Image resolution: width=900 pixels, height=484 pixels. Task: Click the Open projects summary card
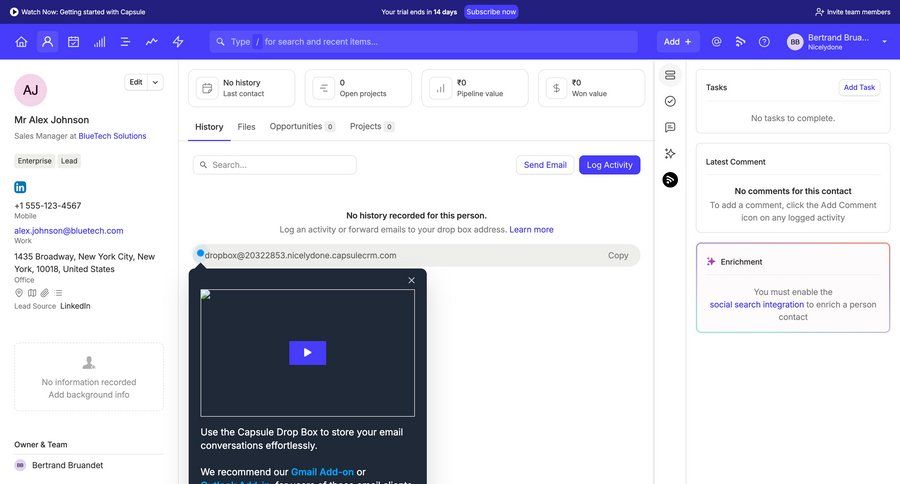358,88
